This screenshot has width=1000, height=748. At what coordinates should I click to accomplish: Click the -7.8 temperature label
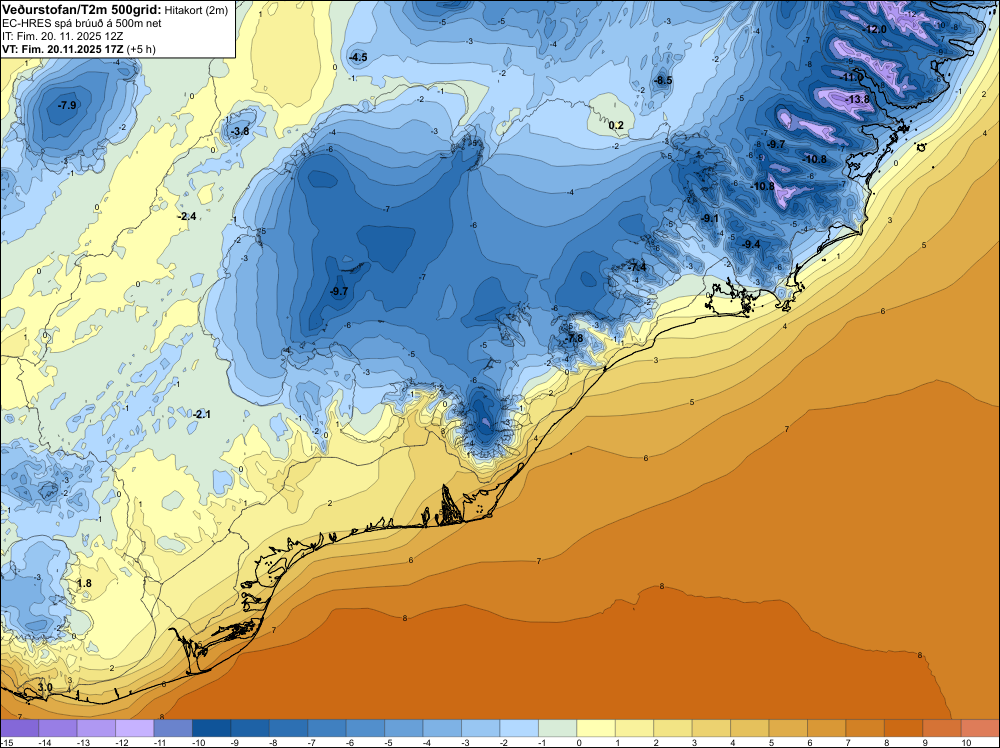574,338
